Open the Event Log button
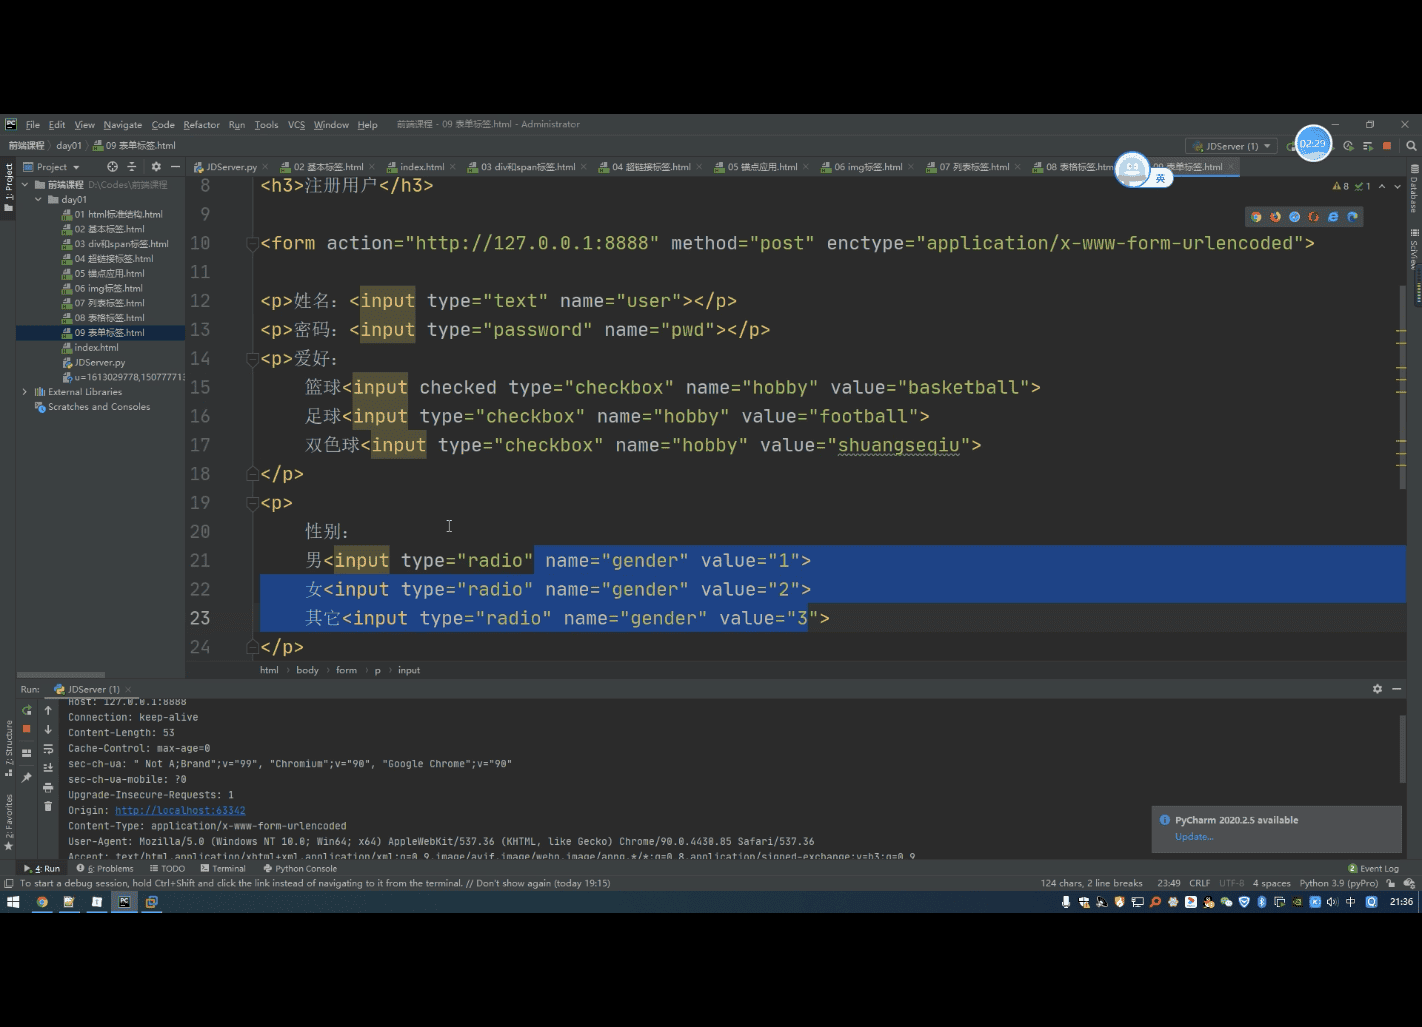1422x1027 pixels. click(x=1373, y=869)
